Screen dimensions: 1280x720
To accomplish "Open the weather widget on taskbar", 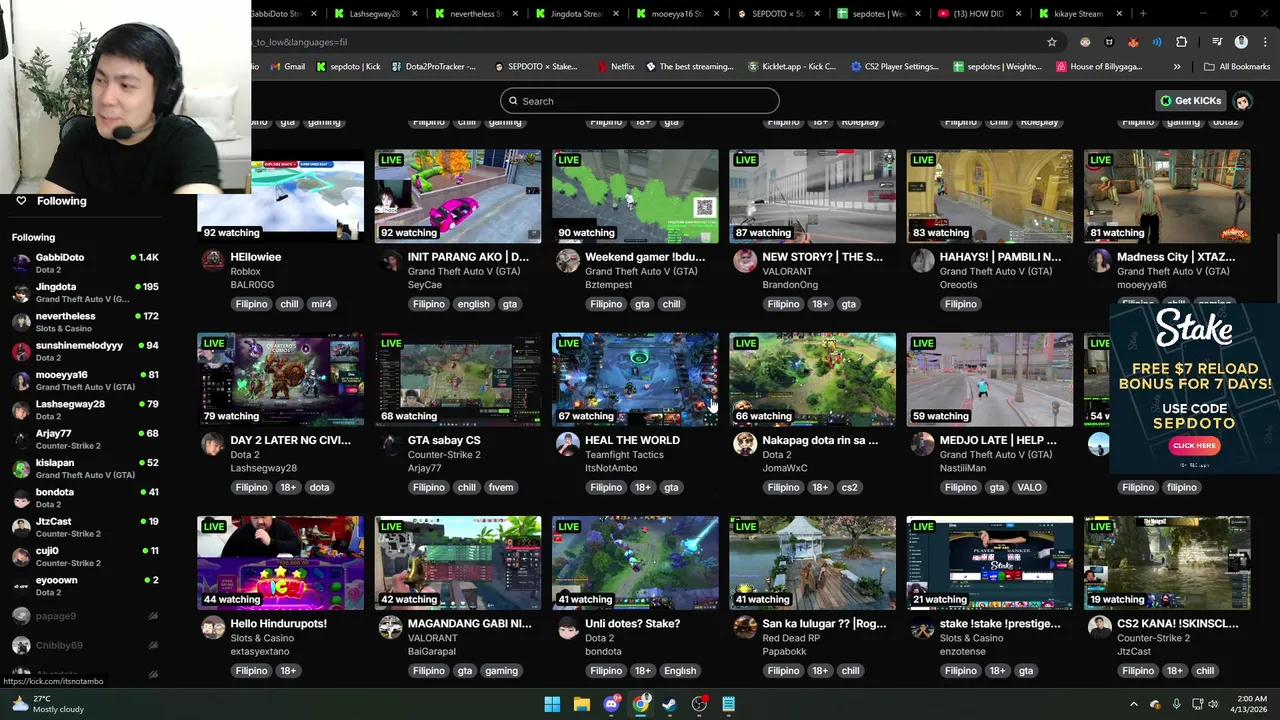I will (x=48, y=704).
